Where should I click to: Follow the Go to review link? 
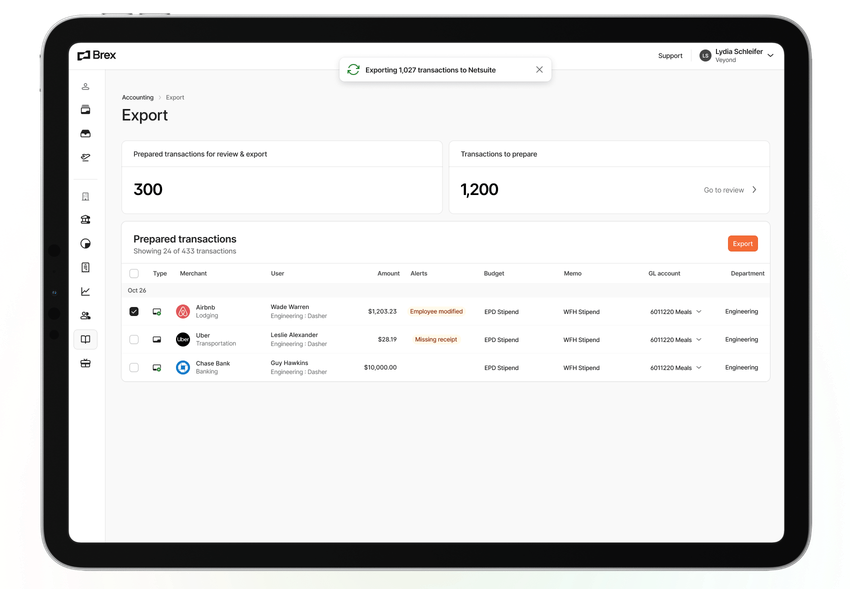point(724,190)
